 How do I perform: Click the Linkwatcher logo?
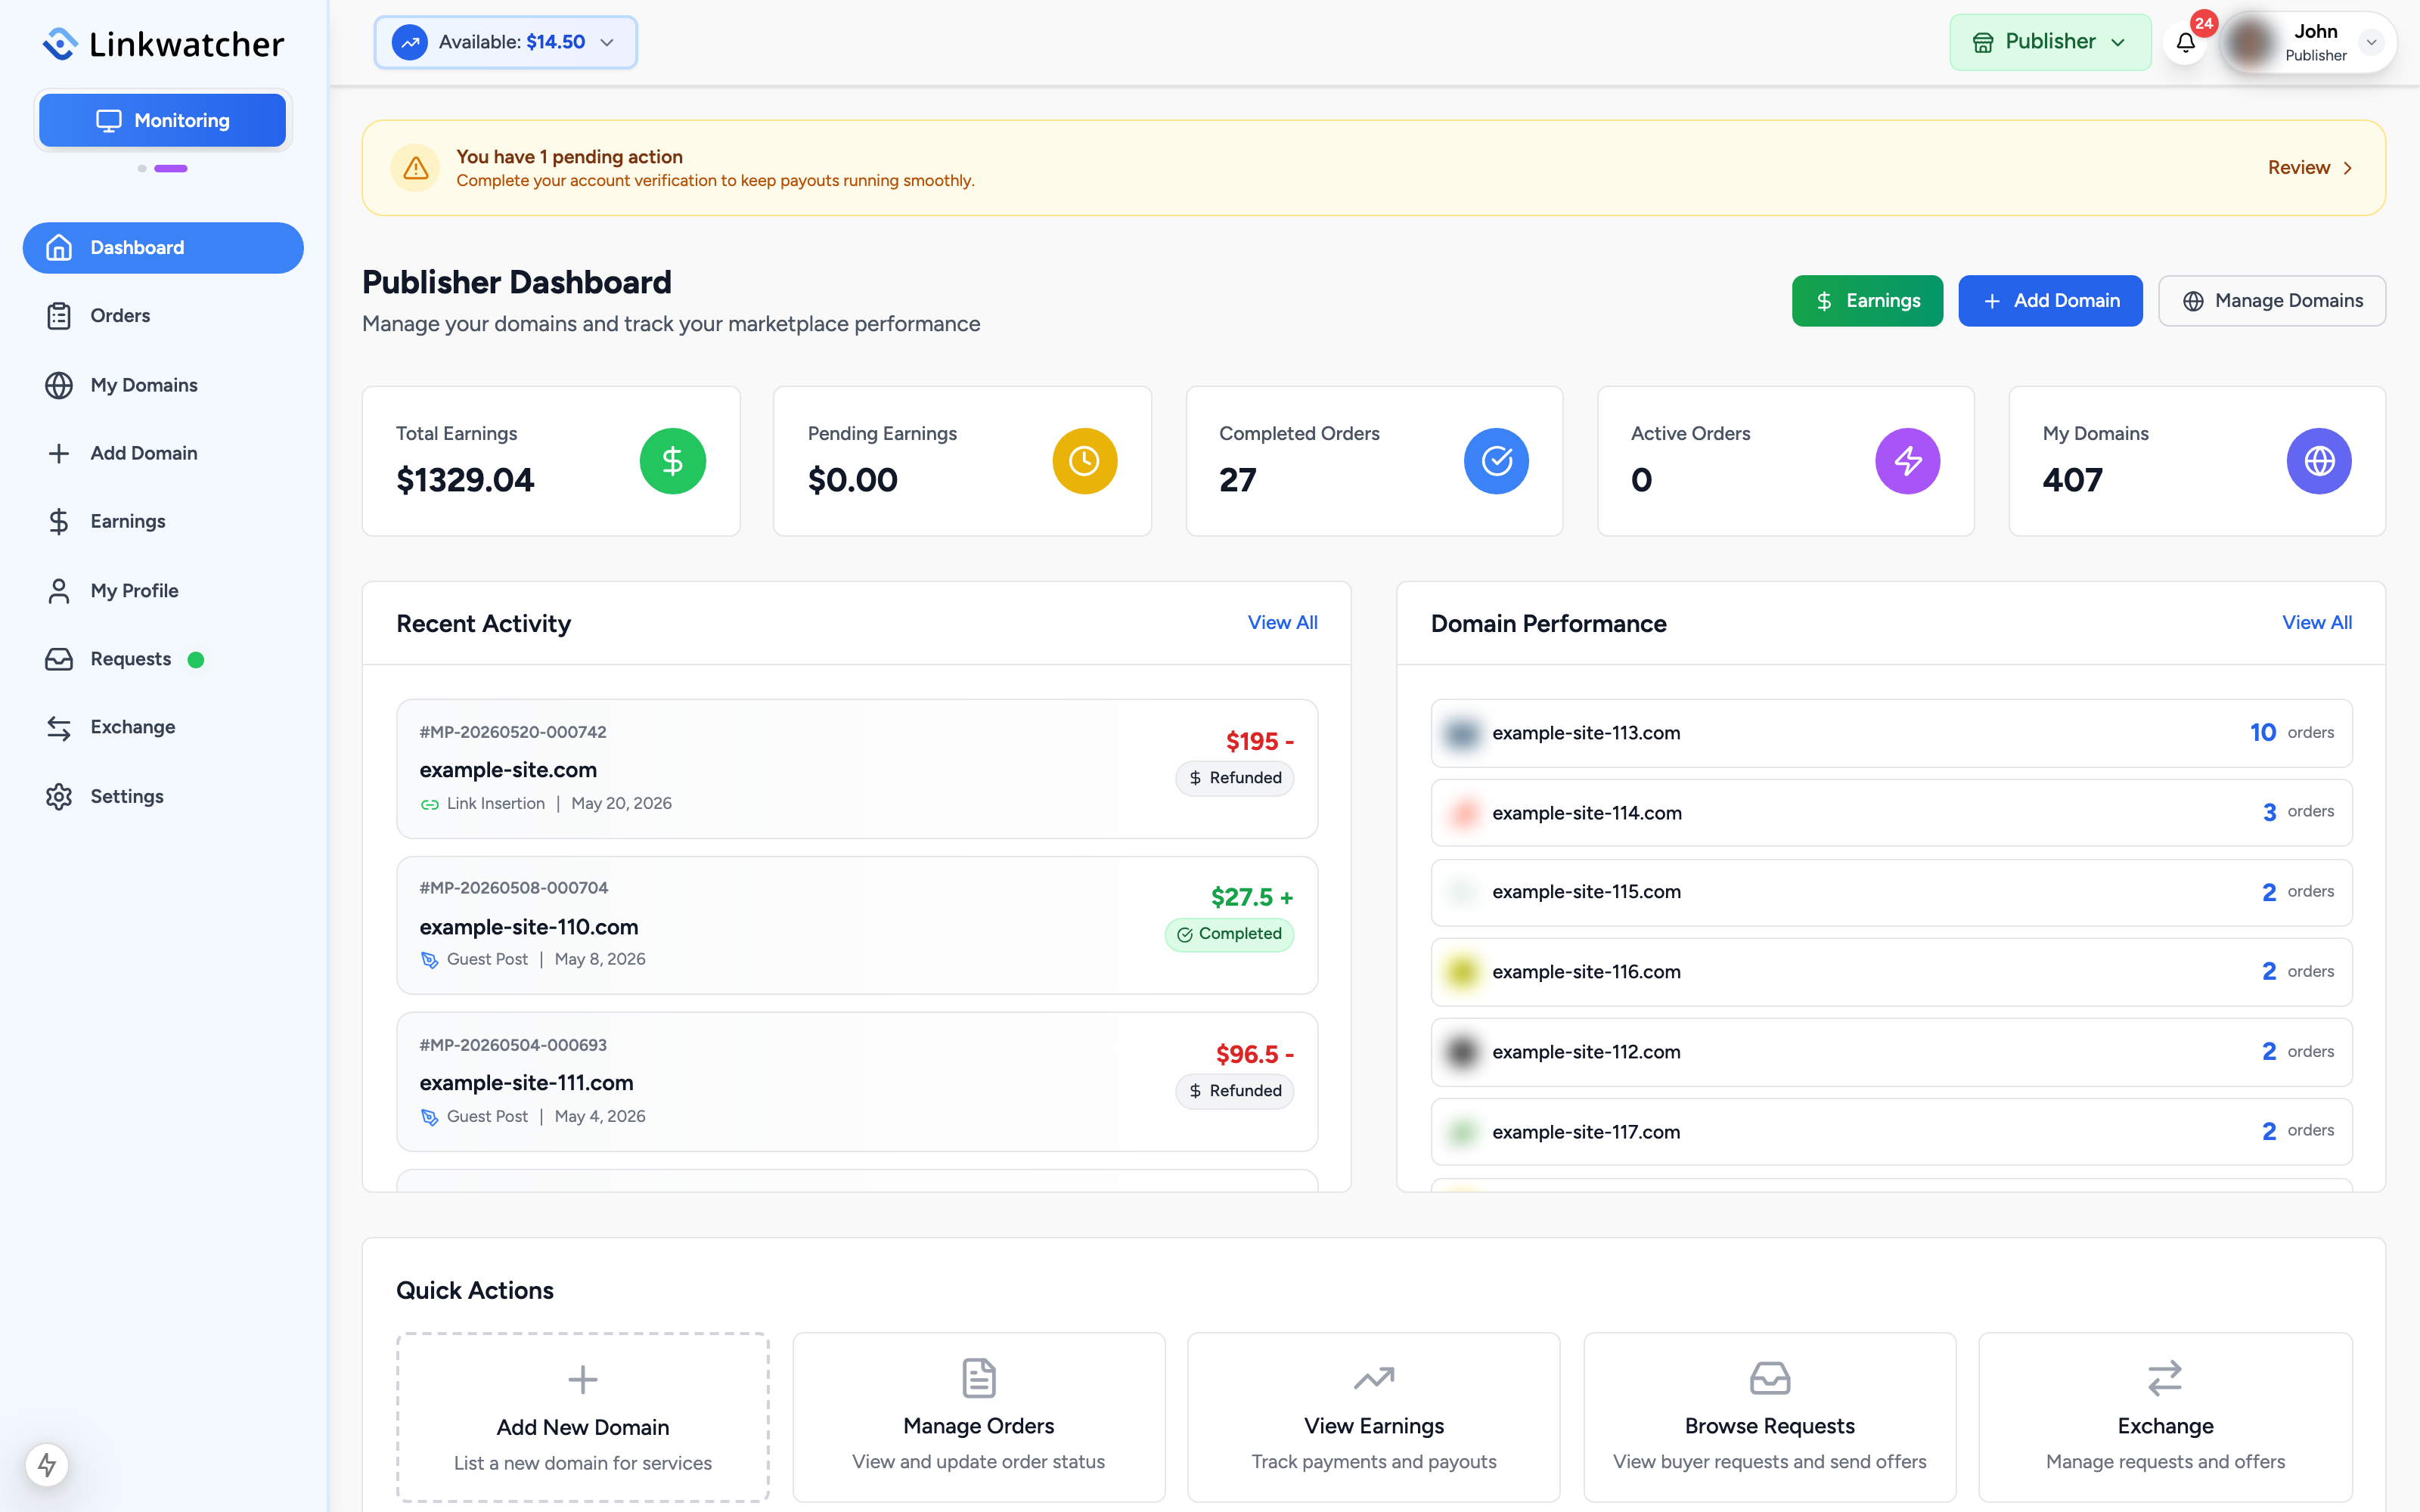[x=163, y=44]
